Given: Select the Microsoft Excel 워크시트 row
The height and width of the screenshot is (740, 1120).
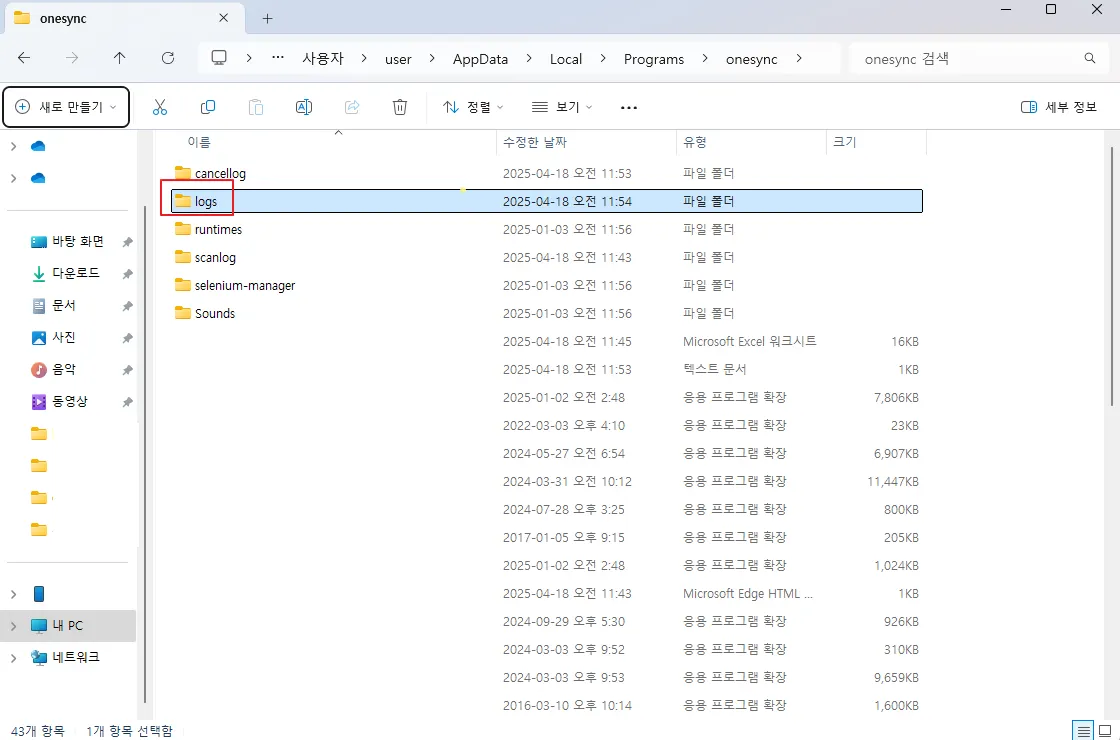Looking at the screenshot, I should 547,341.
